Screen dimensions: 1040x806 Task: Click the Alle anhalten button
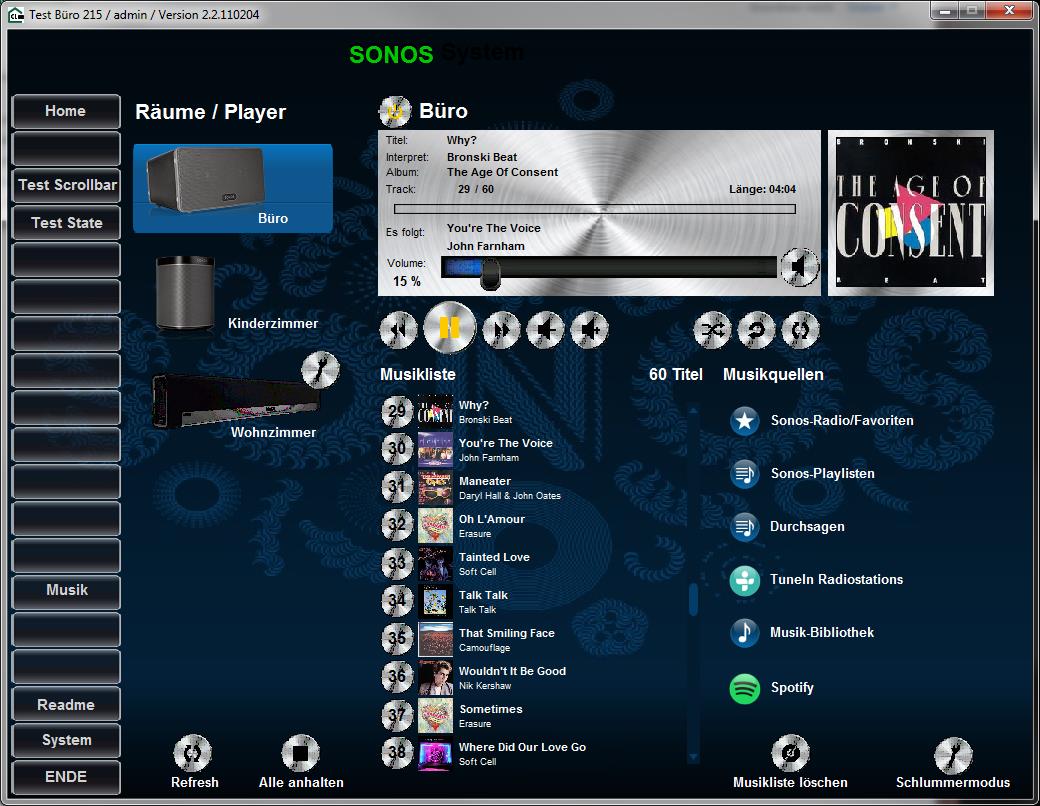[x=300, y=754]
